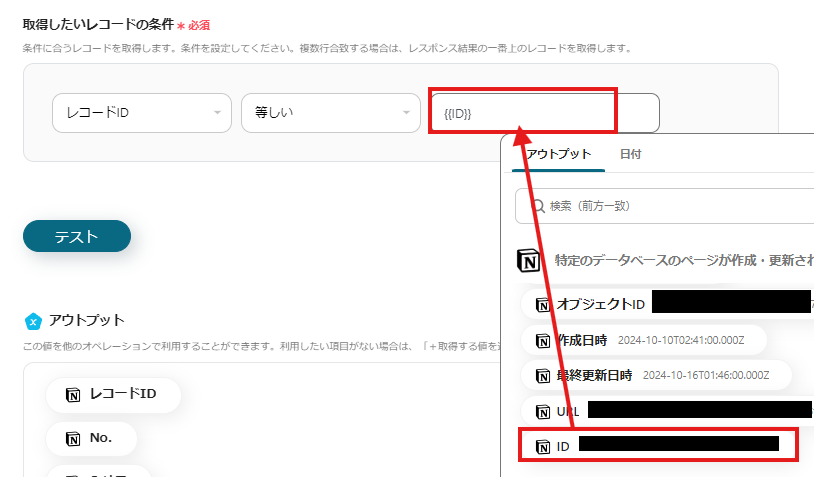Open the レコードID field dropdown
The height and width of the screenshot is (477, 814).
(x=142, y=113)
